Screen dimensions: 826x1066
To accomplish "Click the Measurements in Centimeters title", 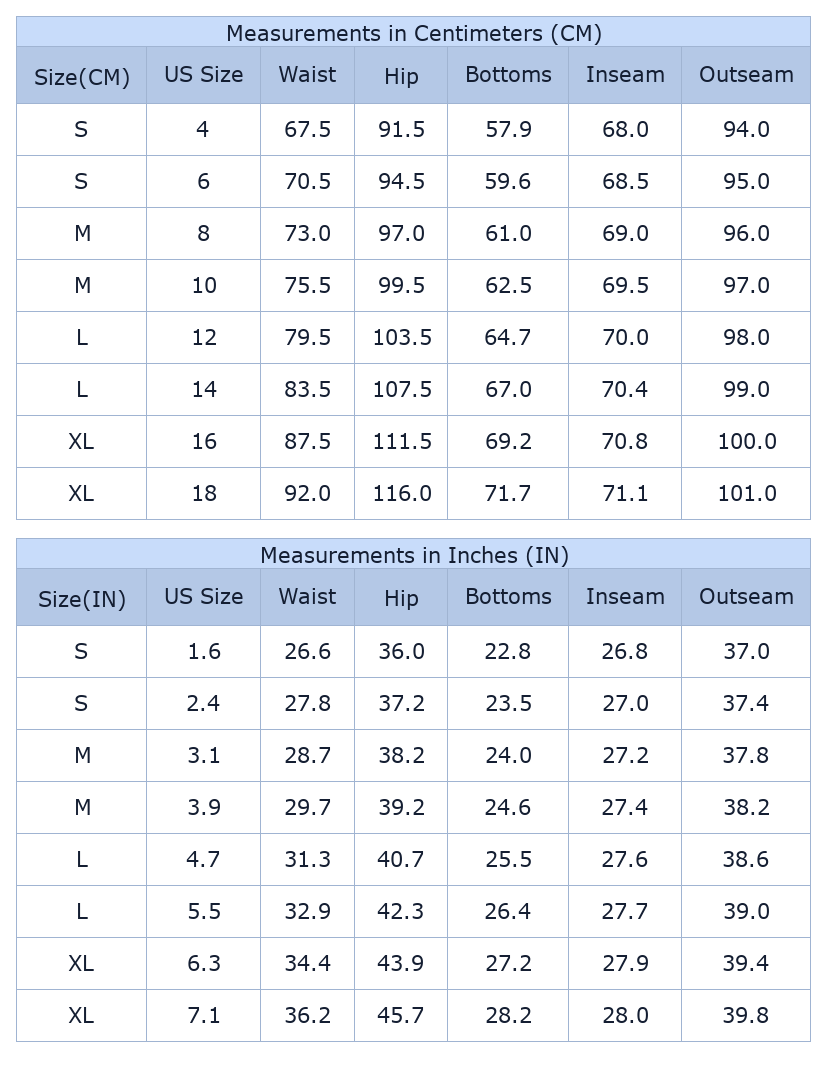I will 413,33.
